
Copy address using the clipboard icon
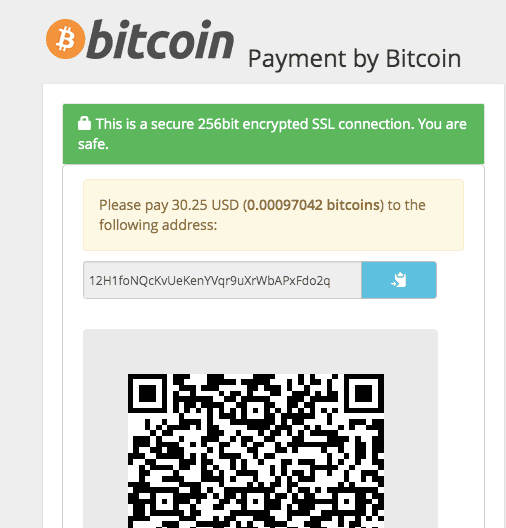click(399, 280)
